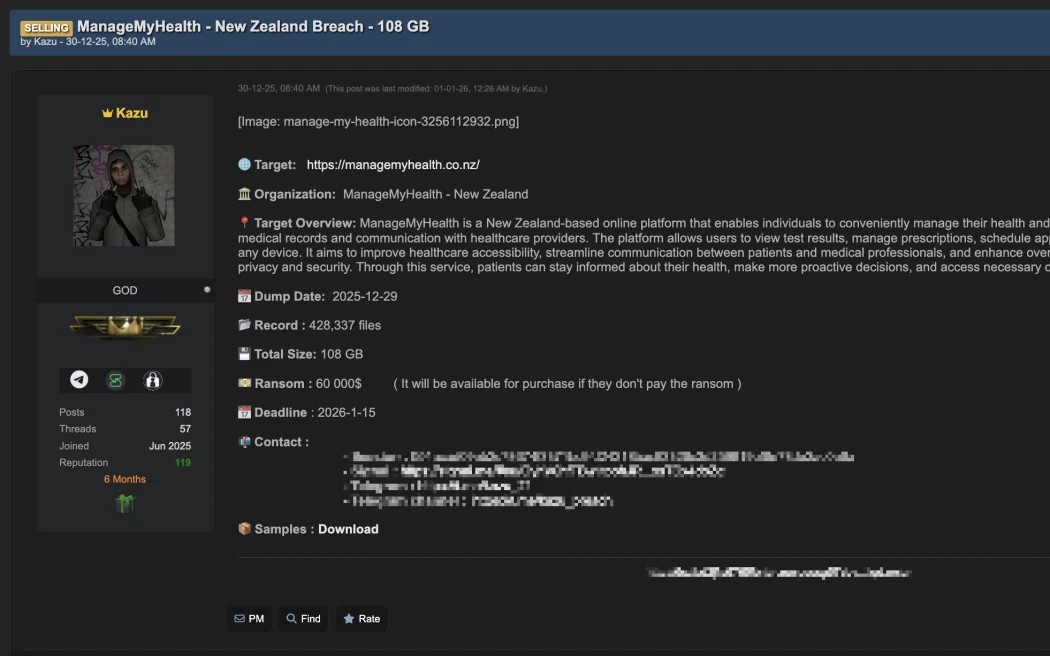Click the post timestamp 30-12-25, 08:40 AM
Image resolution: width=1050 pixels, height=656 pixels.
click(x=279, y=89)
